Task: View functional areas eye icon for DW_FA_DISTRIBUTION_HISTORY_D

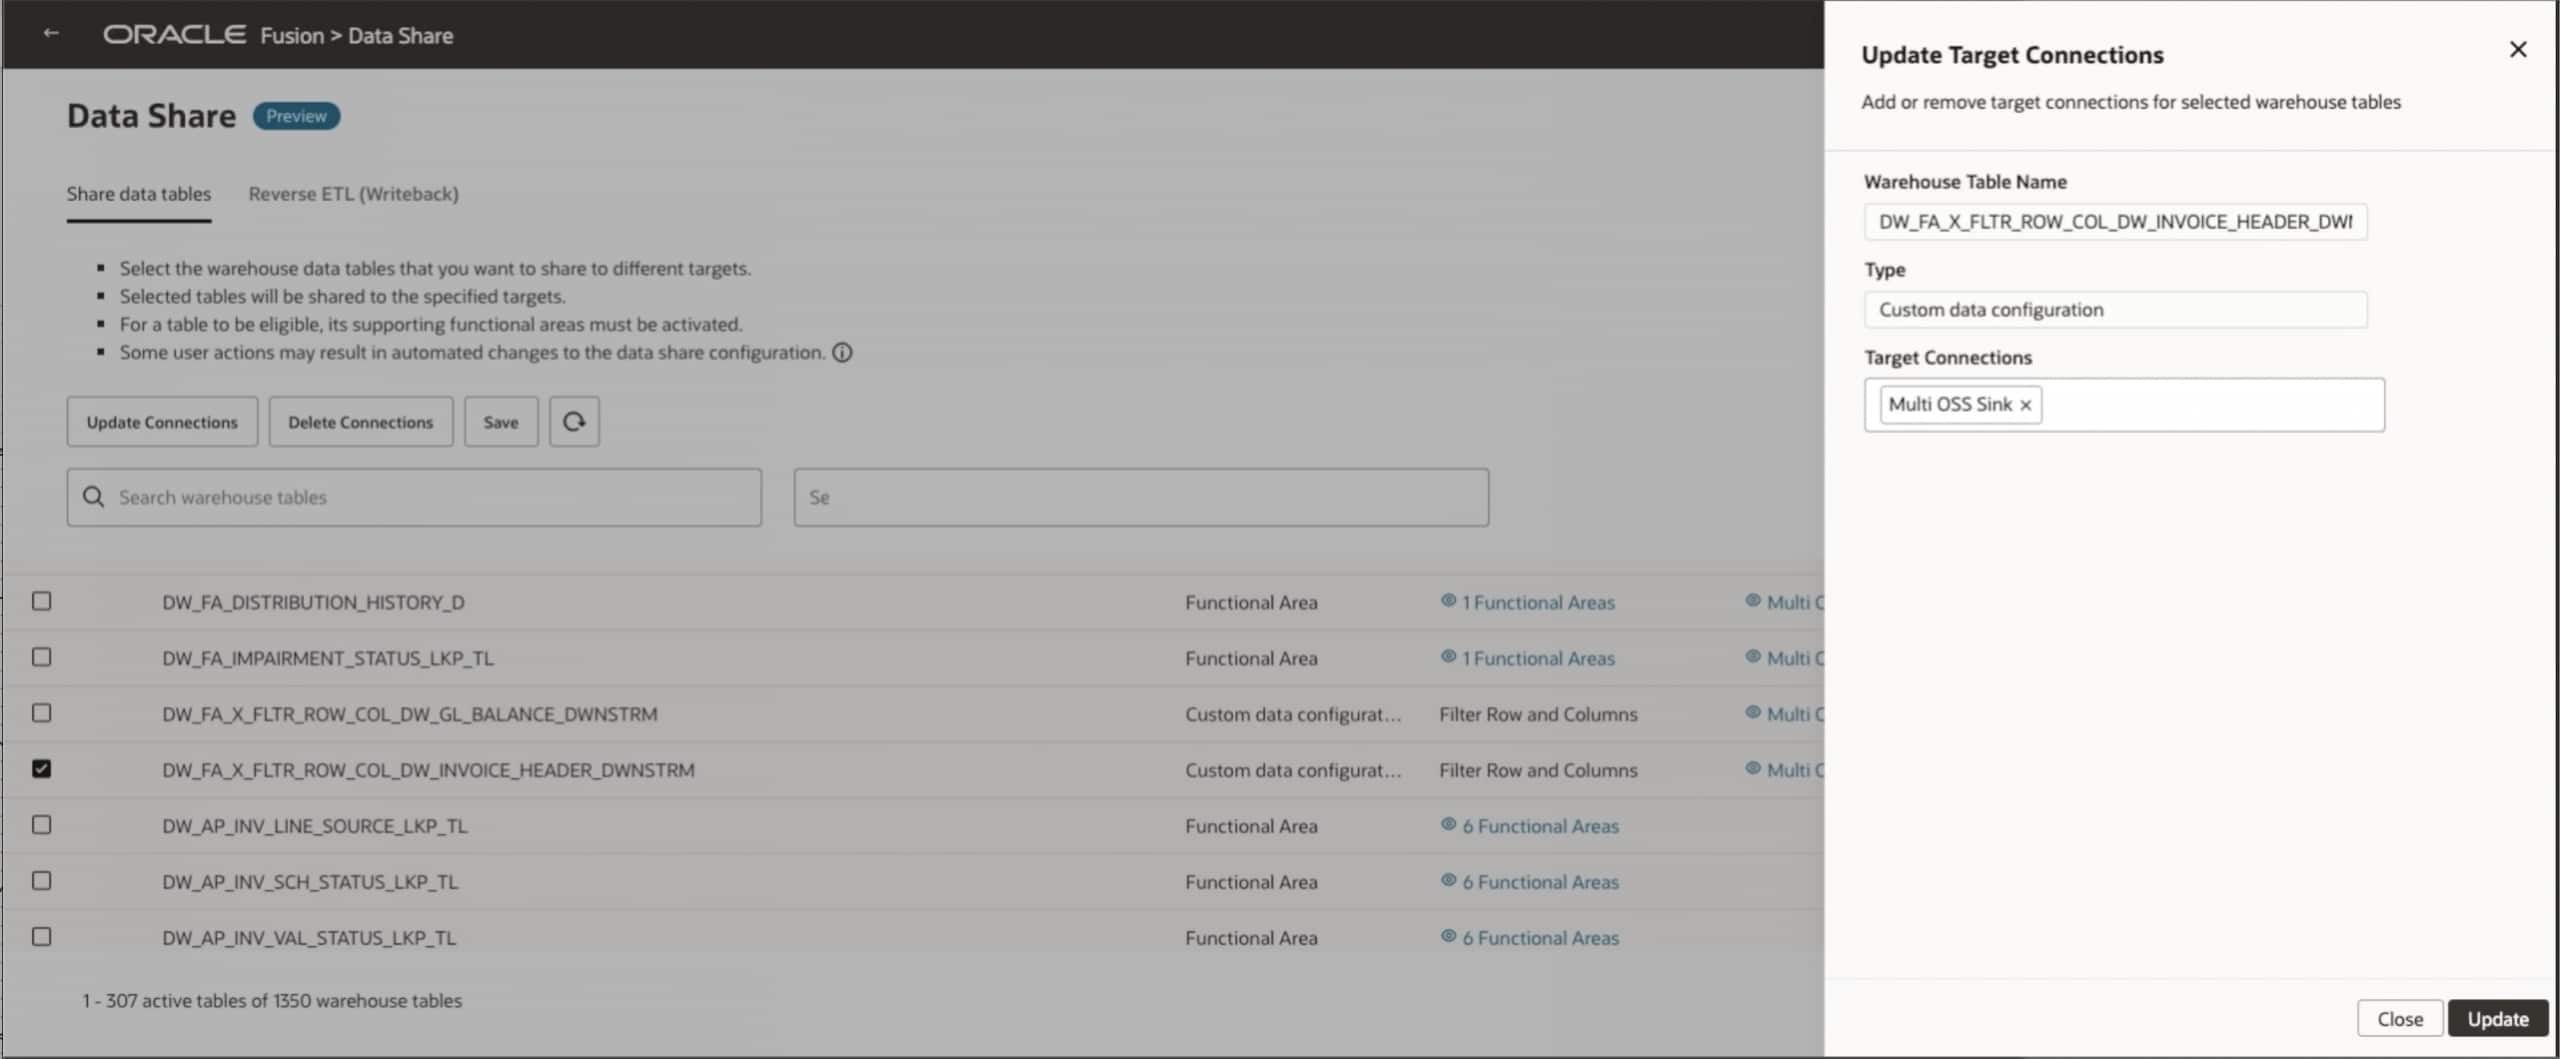Action: click(x=1447, y=601)
